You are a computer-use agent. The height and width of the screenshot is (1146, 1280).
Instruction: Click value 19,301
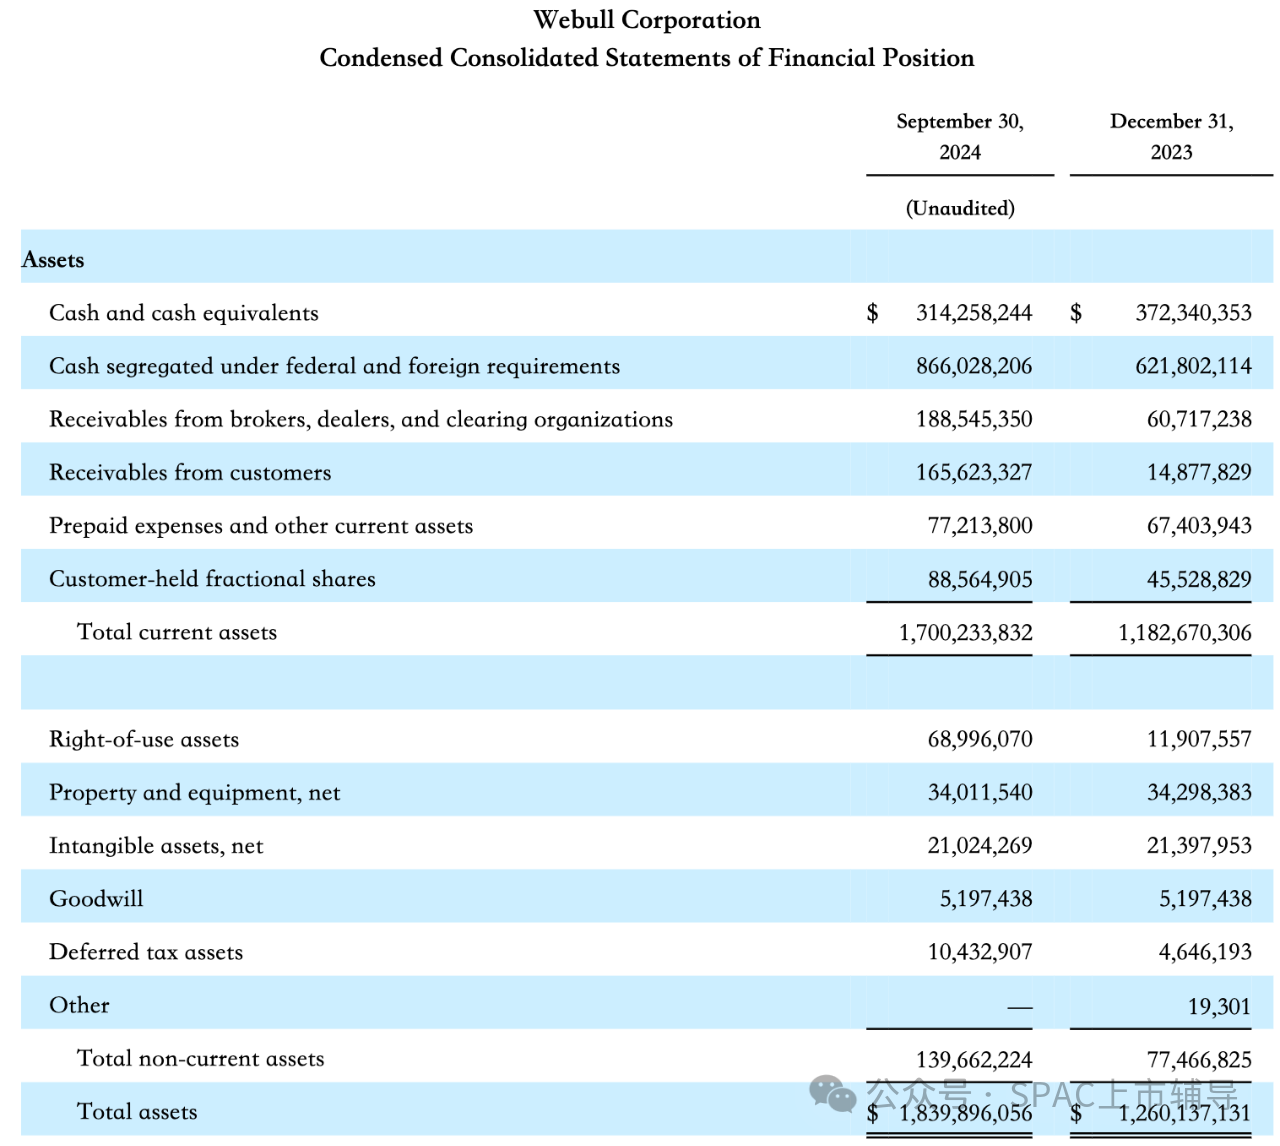tap(1219, 1006)
